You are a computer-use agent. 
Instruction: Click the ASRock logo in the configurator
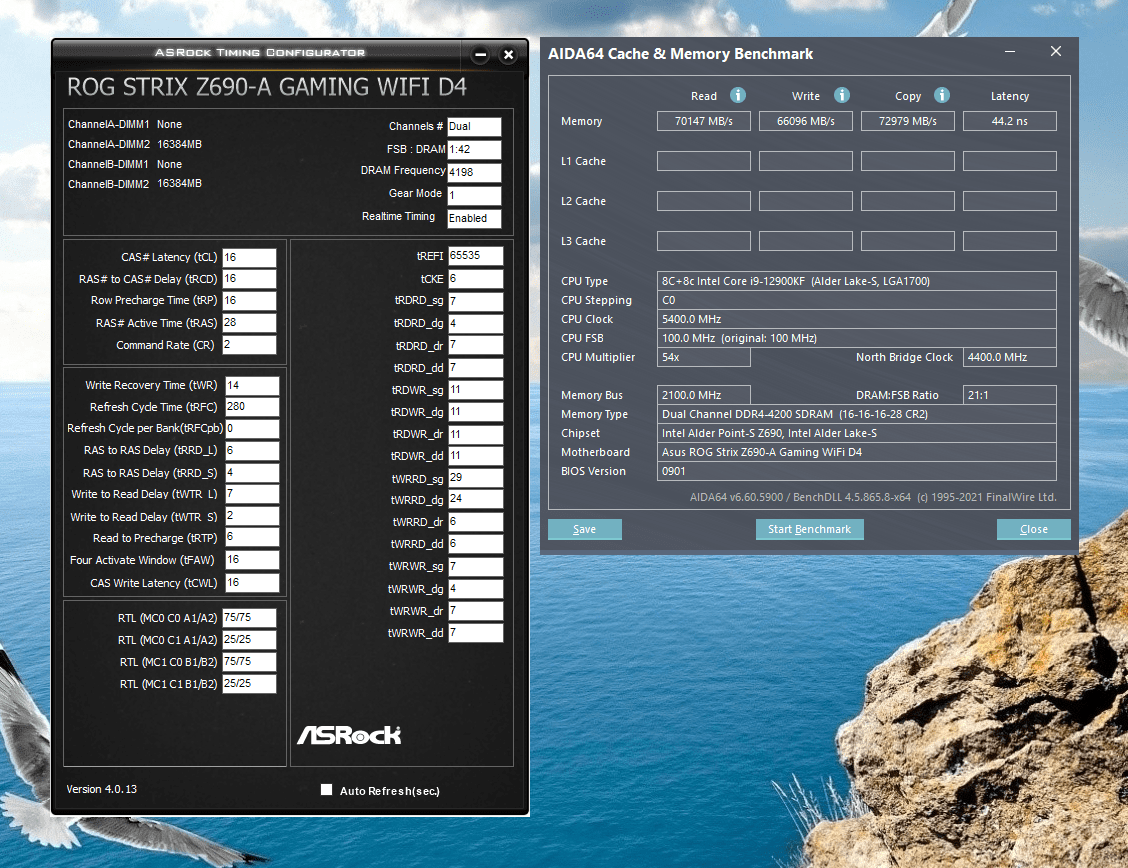click(349, 735)
